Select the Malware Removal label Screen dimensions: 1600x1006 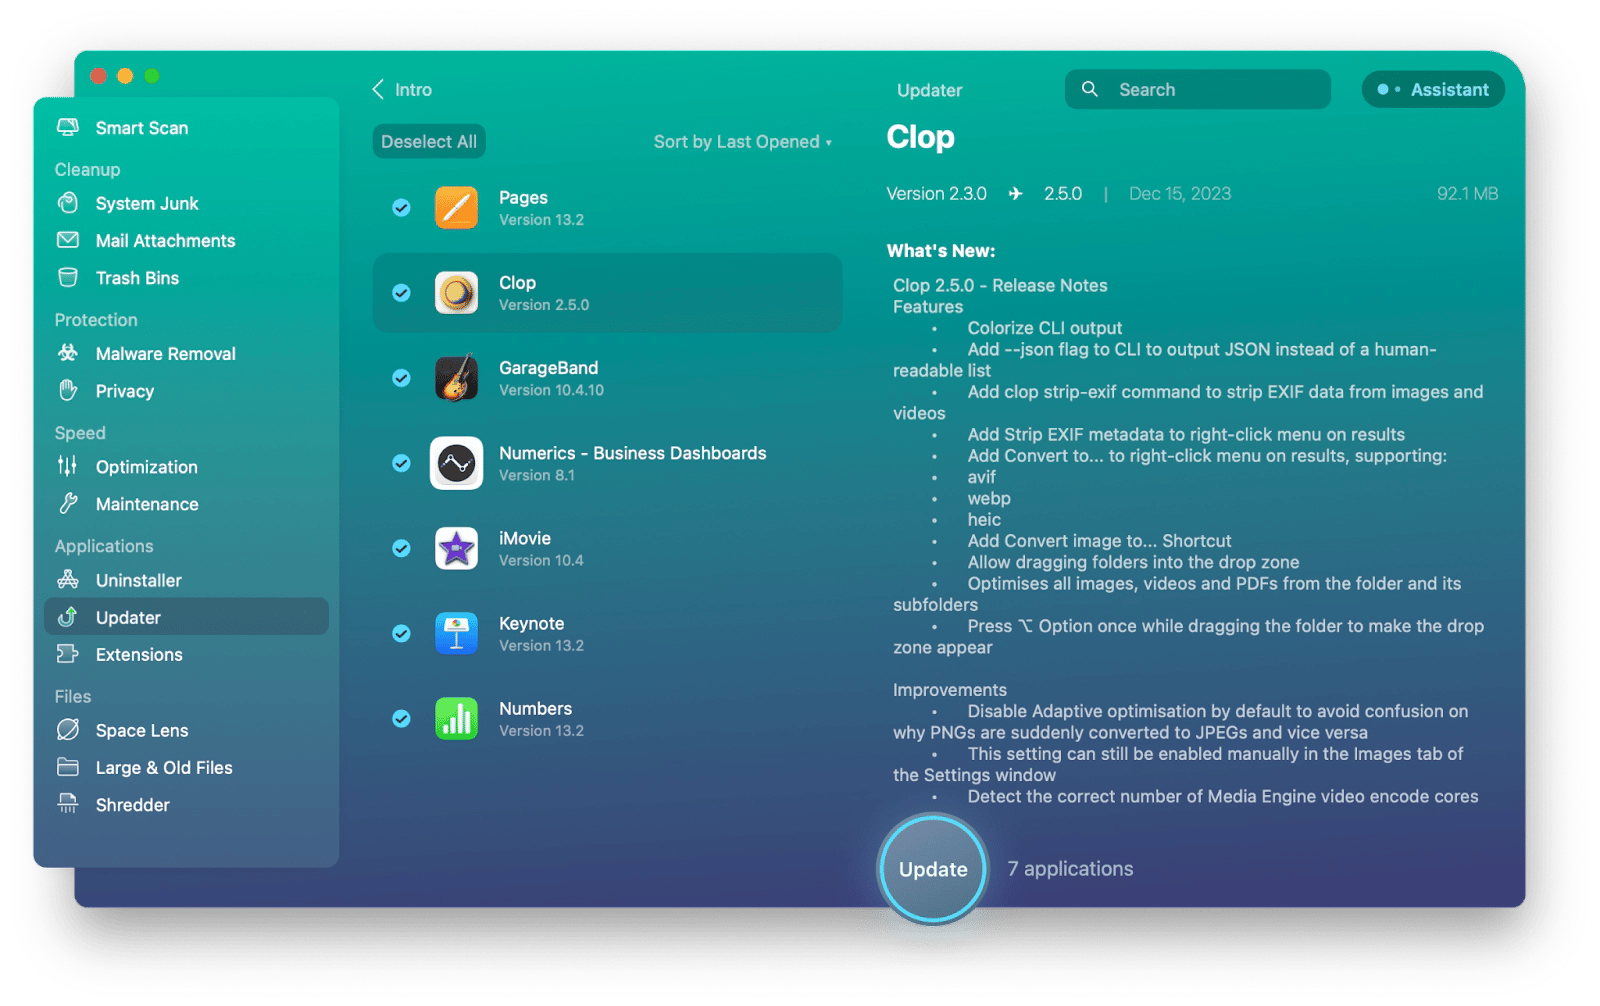pos(165,354)
